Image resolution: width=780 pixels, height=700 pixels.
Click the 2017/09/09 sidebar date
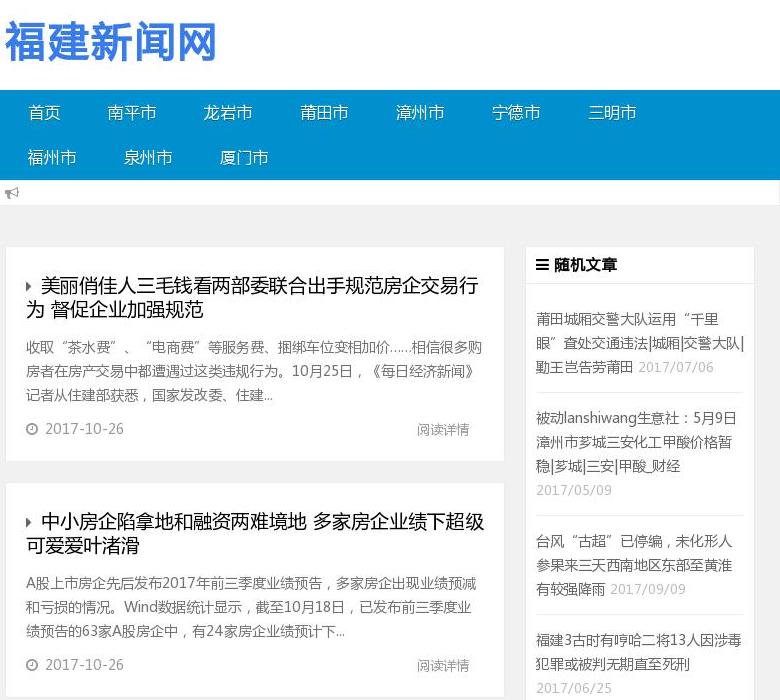(x=648, y=589)
